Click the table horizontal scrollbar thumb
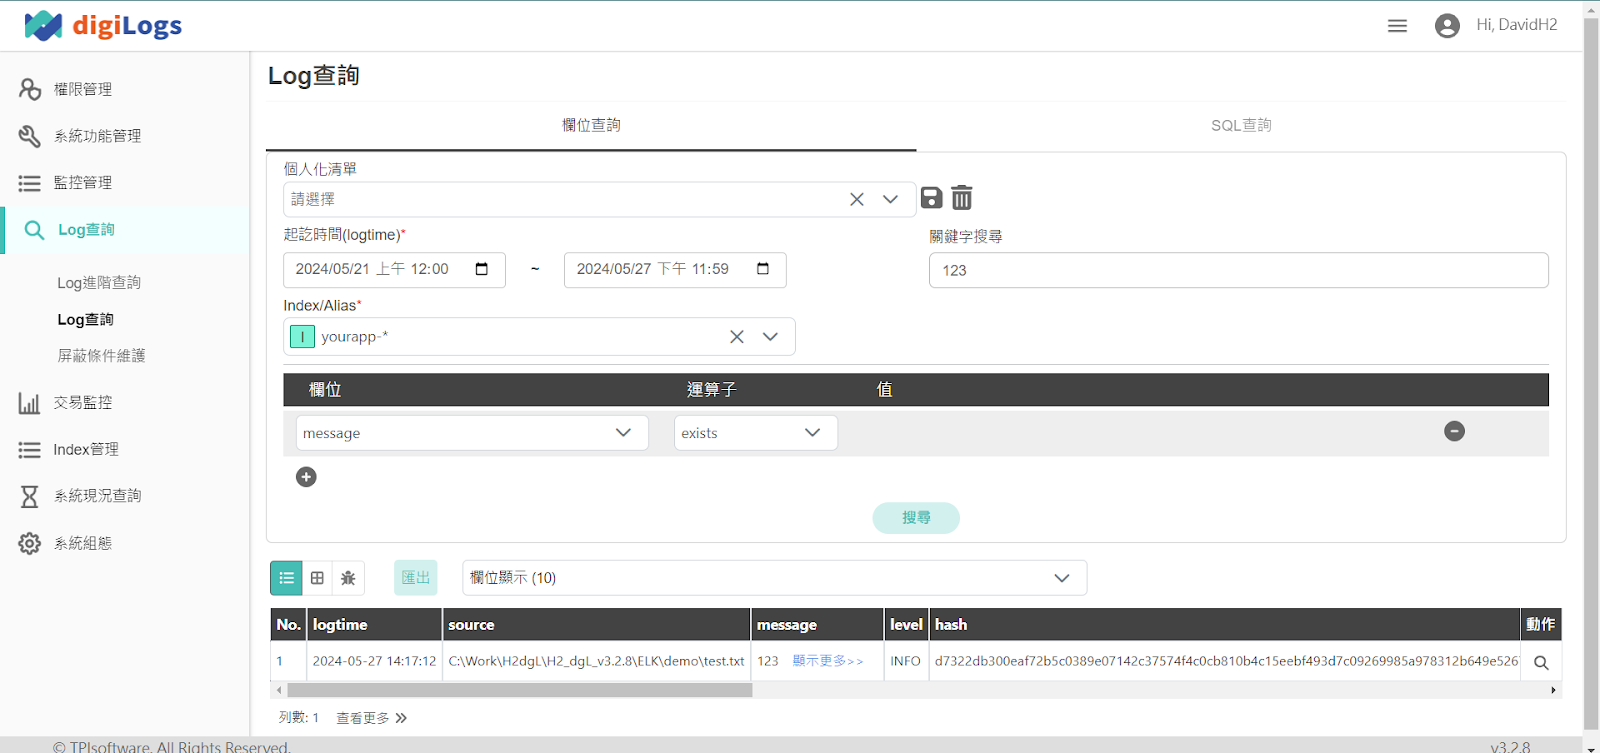The height and width of the screenshot is (753, 1600). tap(519, 690)
